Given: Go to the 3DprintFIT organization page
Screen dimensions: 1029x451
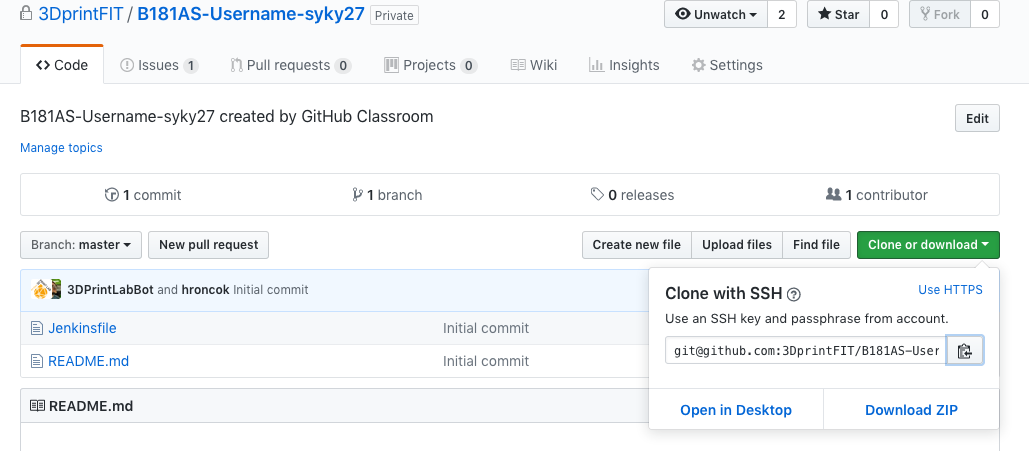Looking at the screenshot, I should 81,14.
